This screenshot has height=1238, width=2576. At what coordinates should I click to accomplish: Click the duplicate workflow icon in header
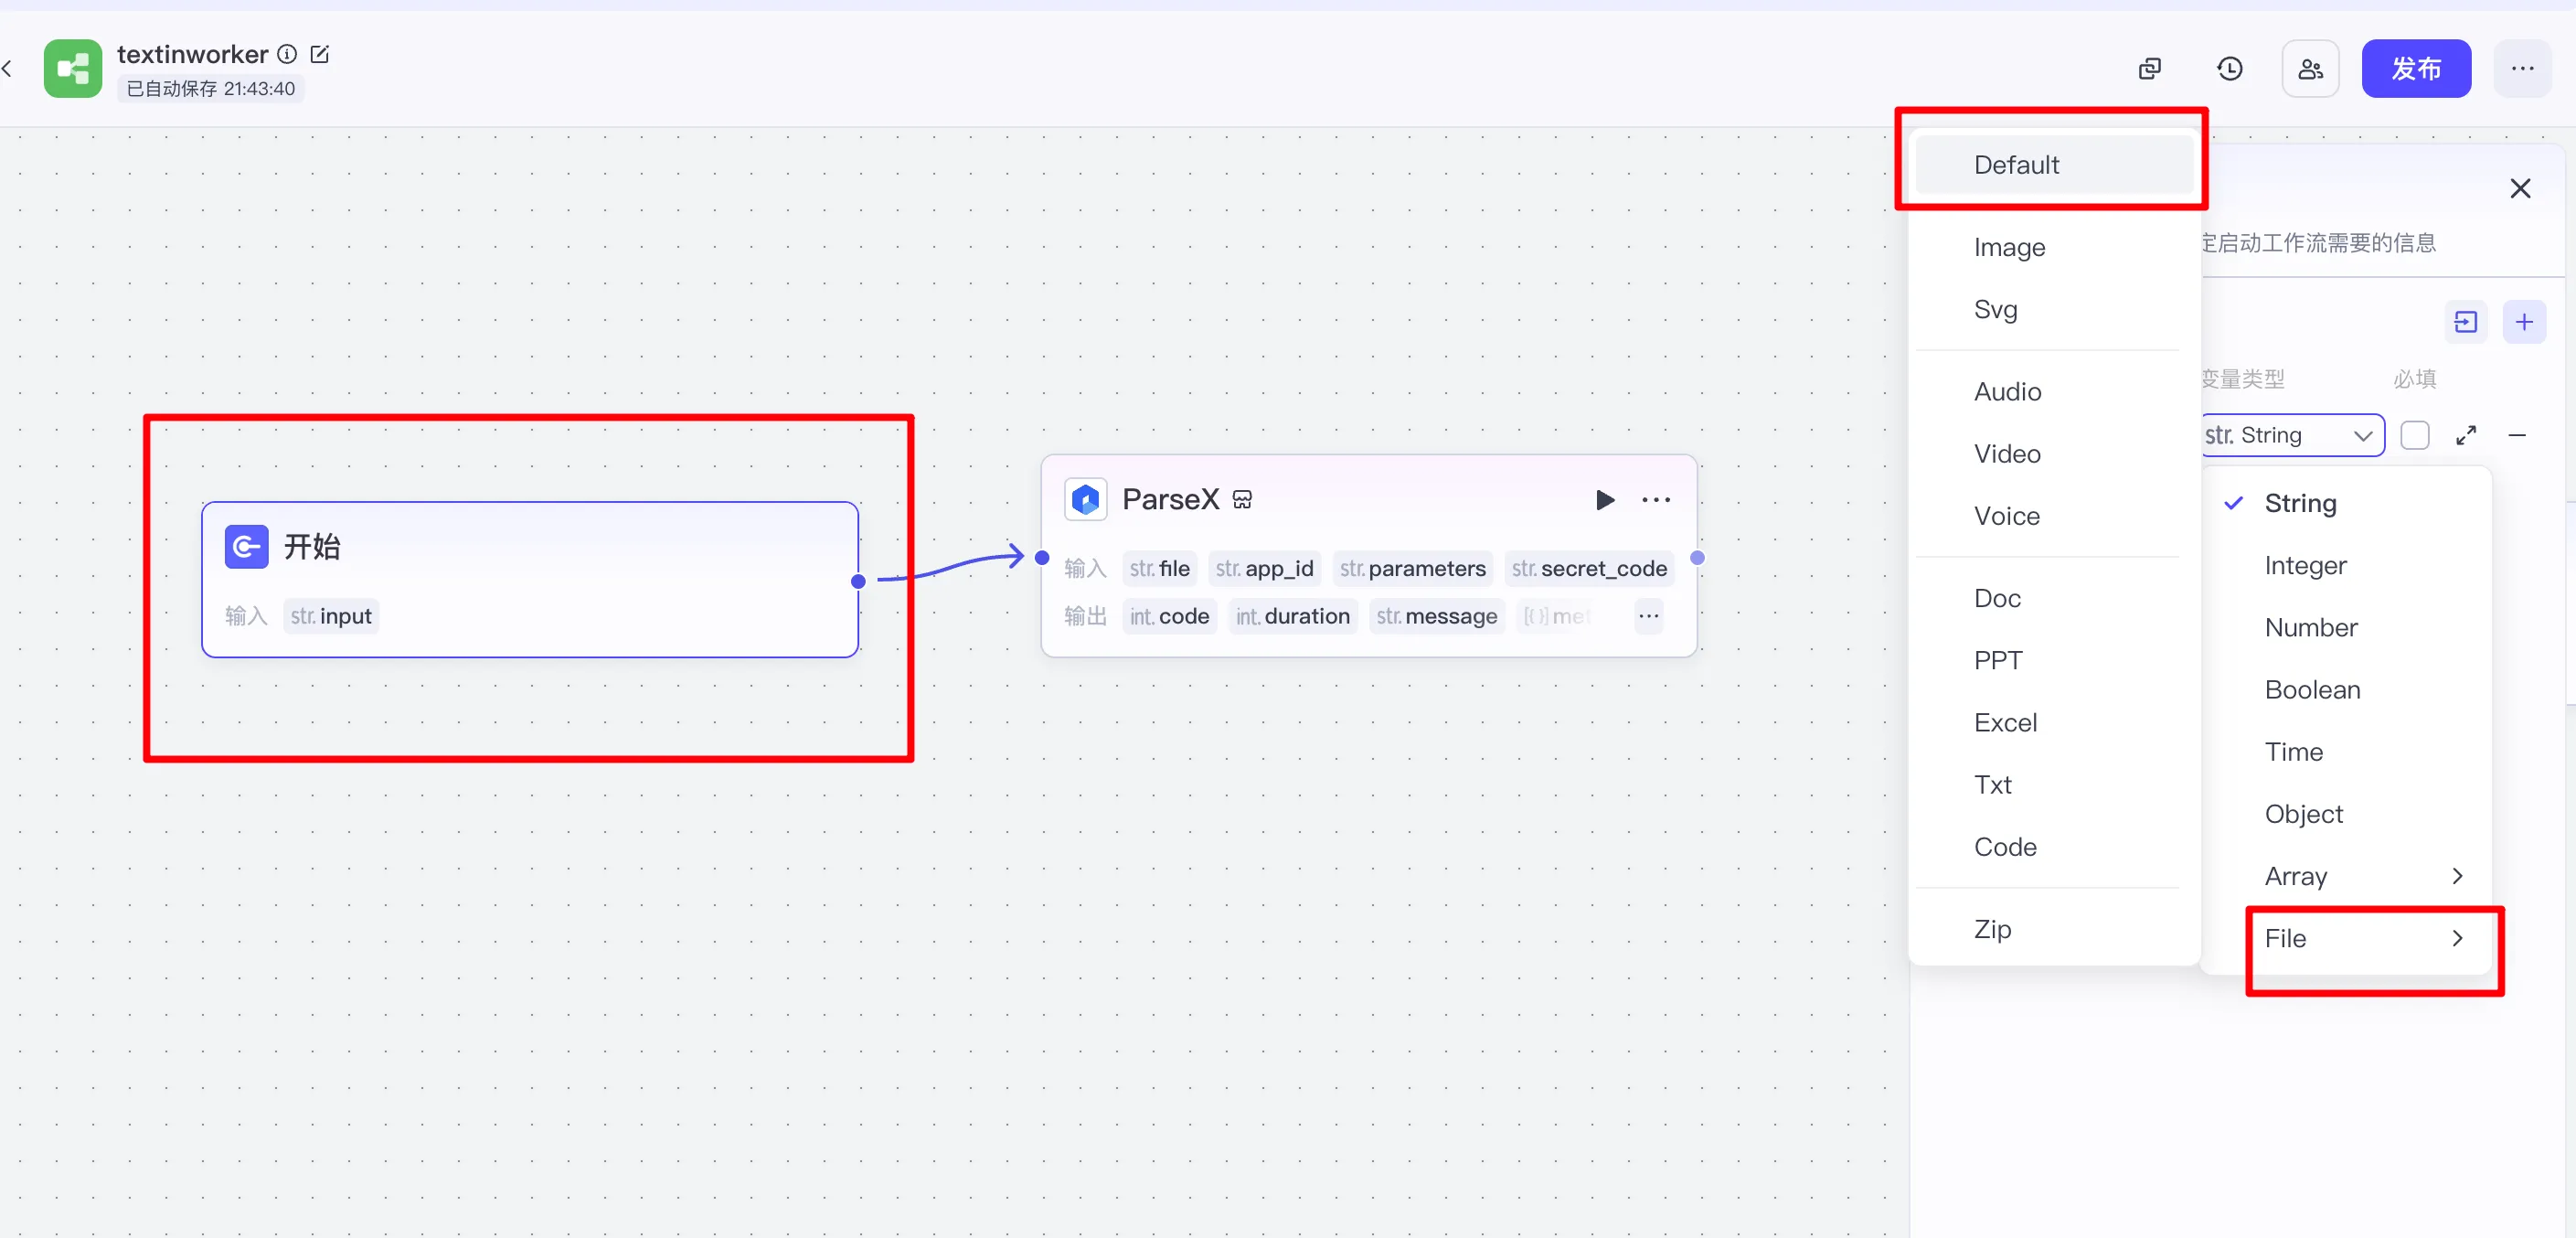pyautogui.click(x=2149, y=69)
